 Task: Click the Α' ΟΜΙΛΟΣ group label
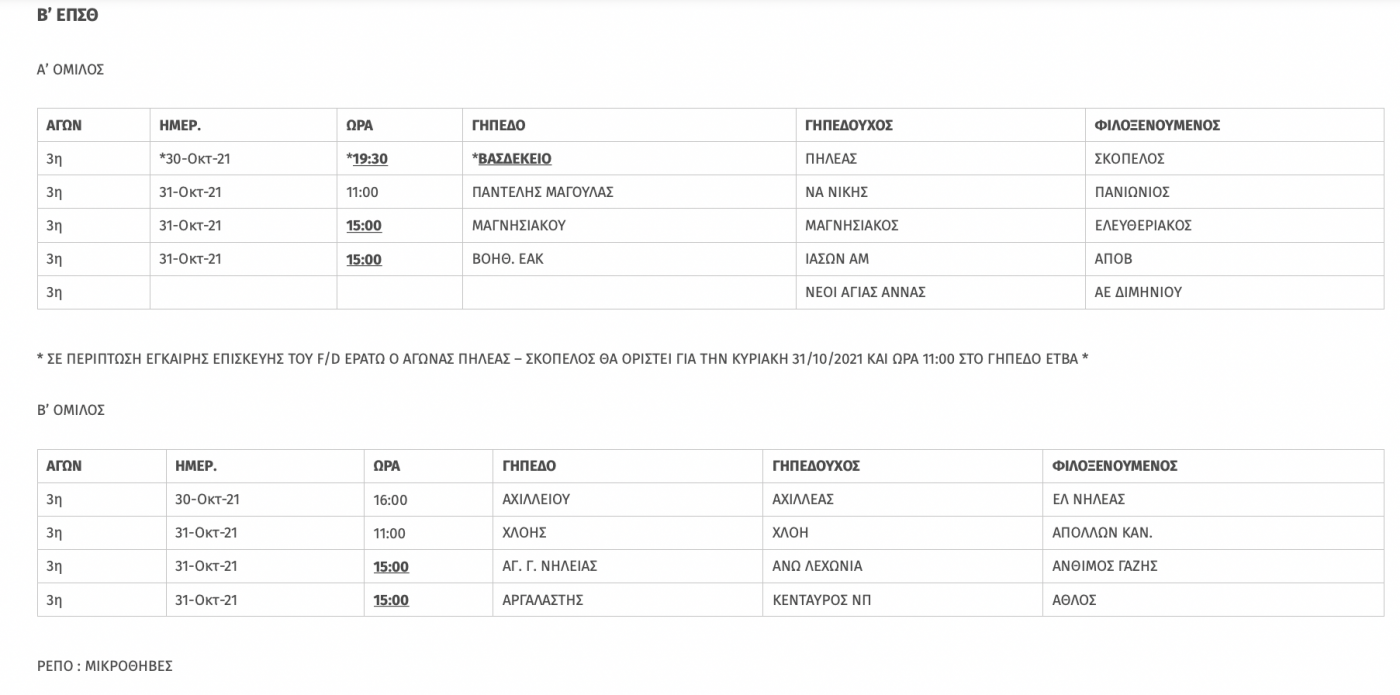pyautogui.click(x=71, y=70)
